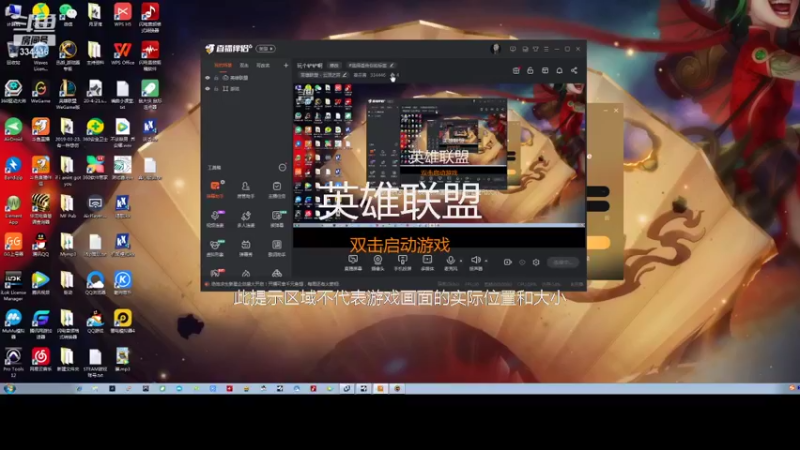The width and height of the screenshot is (800, 450).
Task: Select the 英雄联盟 source row
Action: pos(246,78)
